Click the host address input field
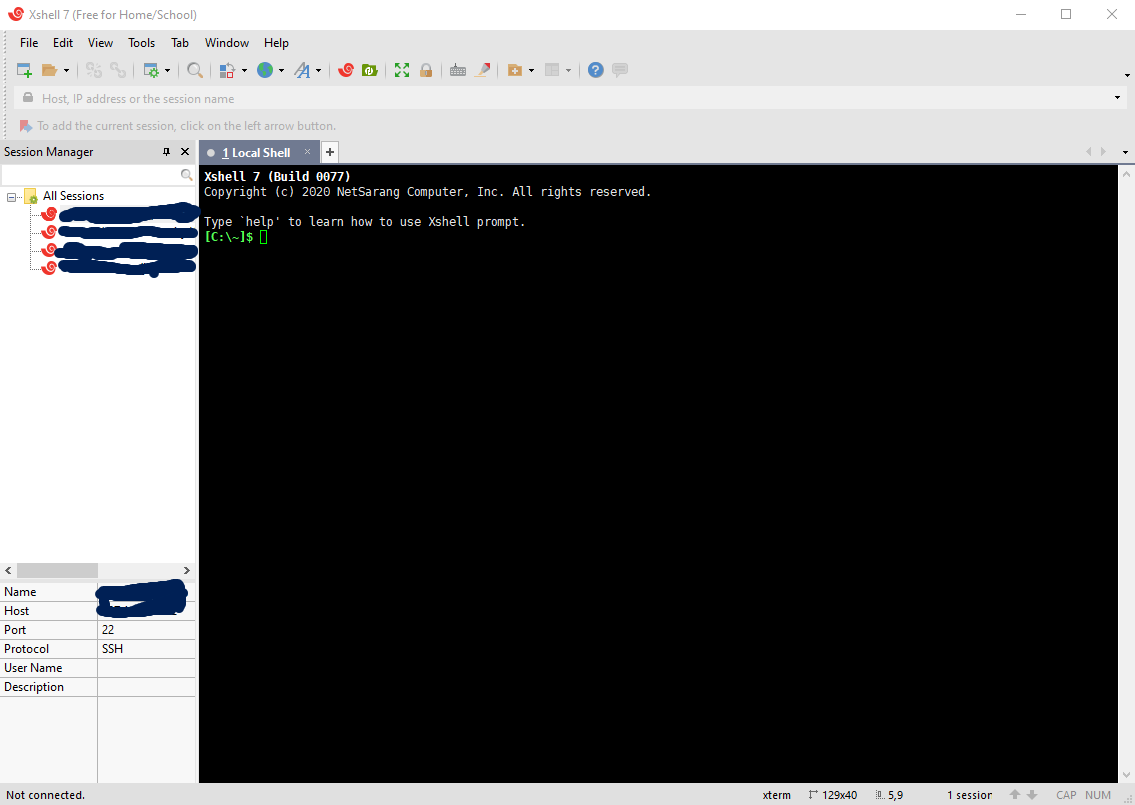 (x=572, y=98)
